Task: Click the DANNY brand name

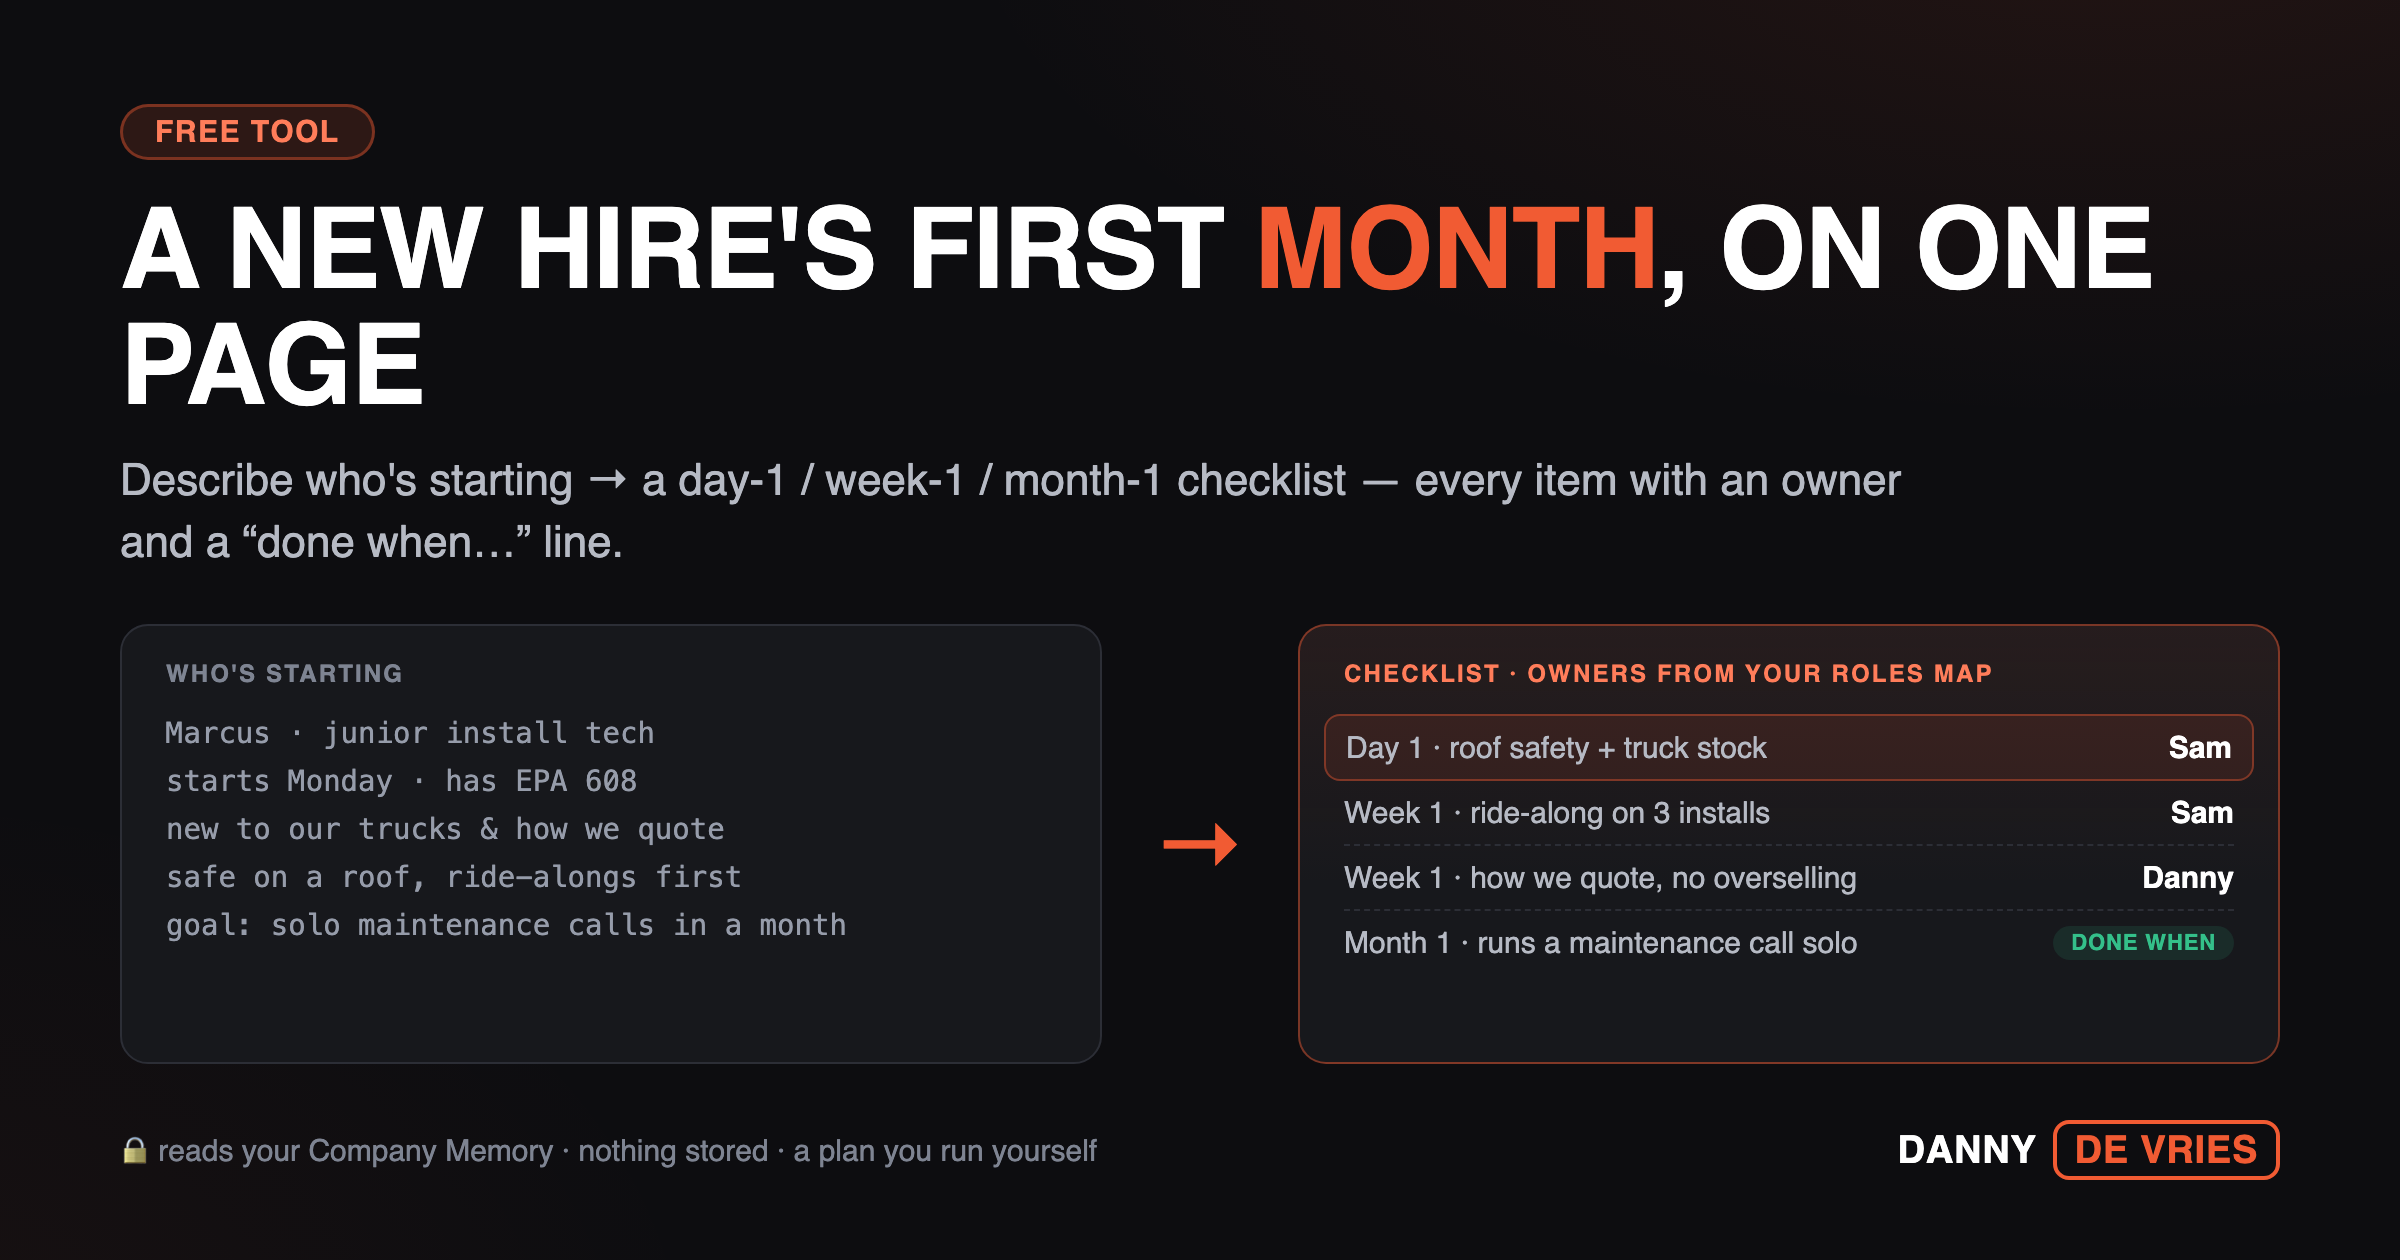Action: (x=1966, y=1150)
